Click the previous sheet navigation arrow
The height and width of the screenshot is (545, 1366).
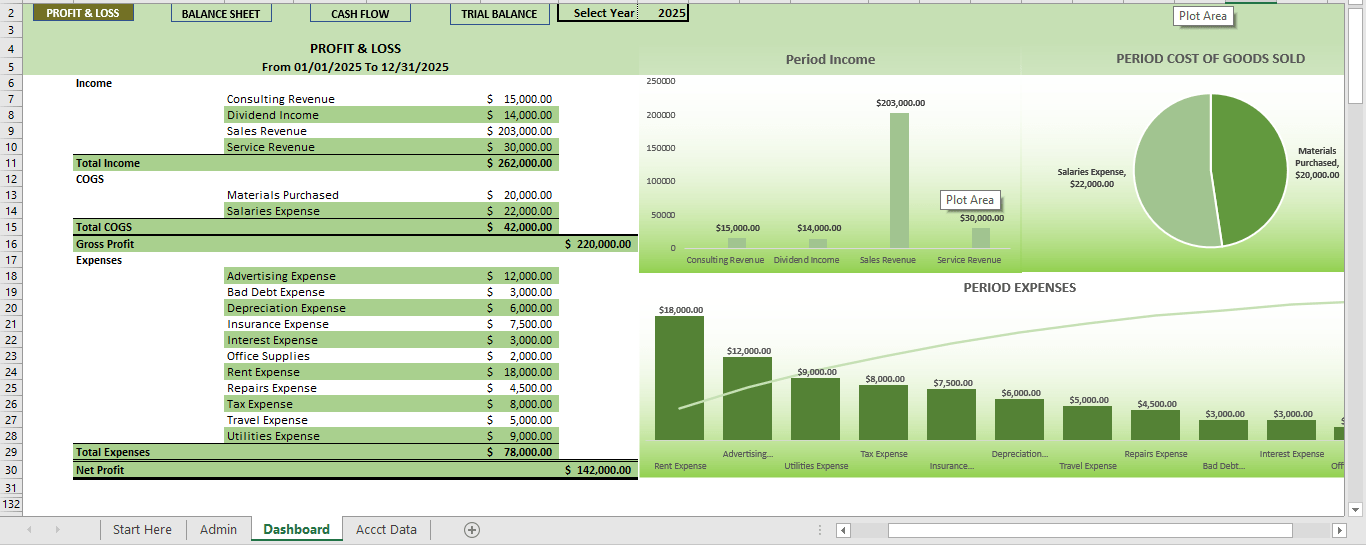pos(29,530)
